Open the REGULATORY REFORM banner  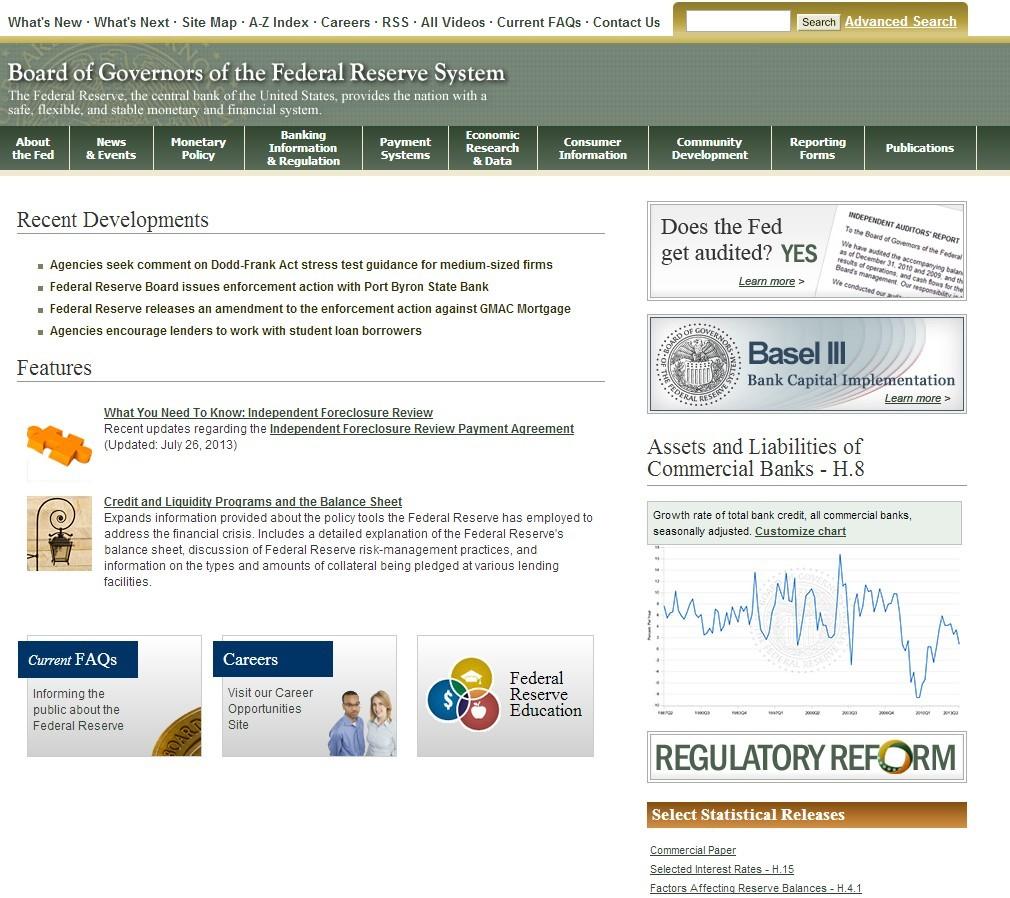[x=806, y=757]
